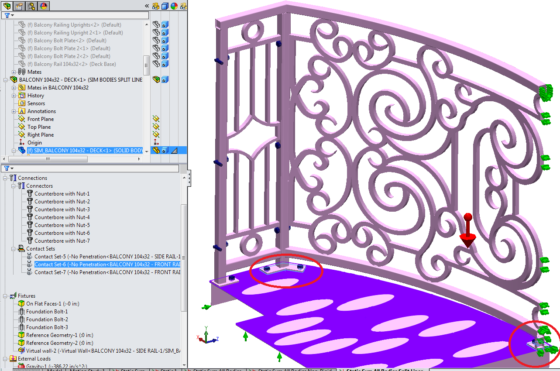Change display mode of Balcony Bolt Plate<2>
The height and width of the screenshot is (371, 560).
[x=165, y=40]
